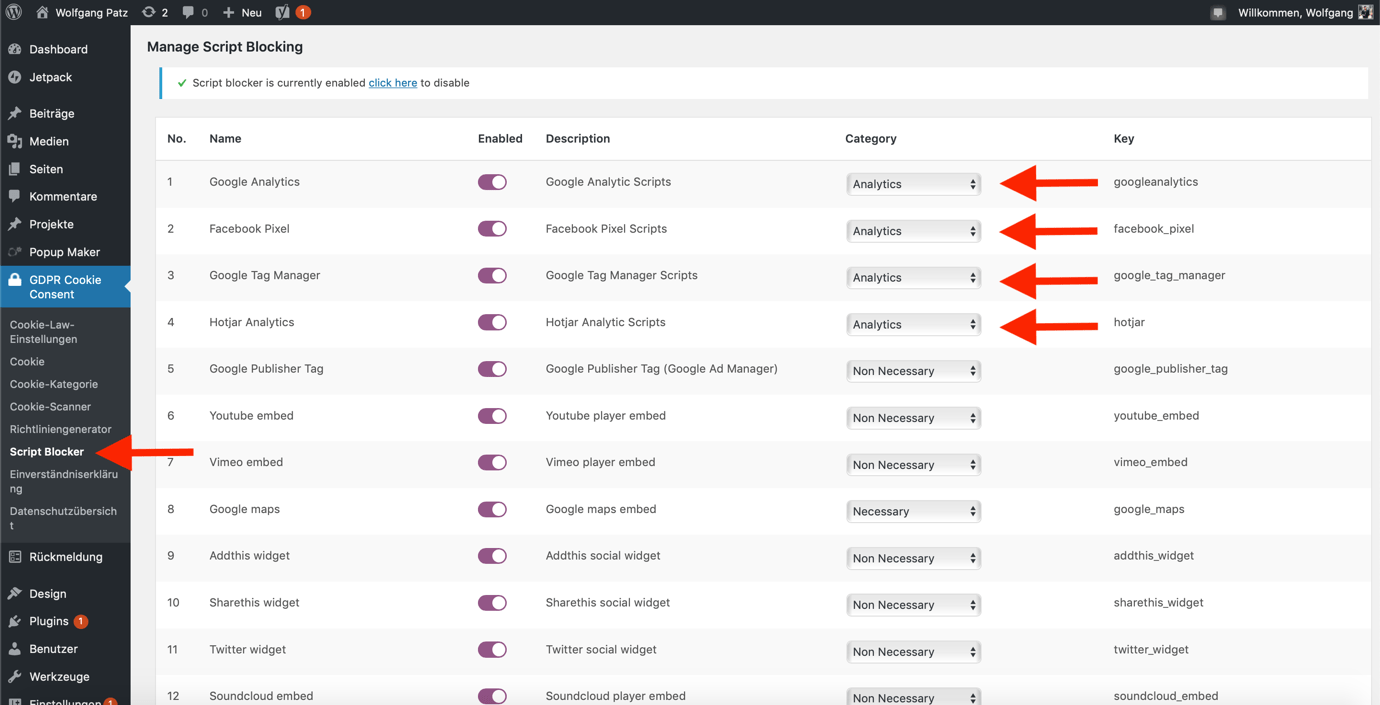Click the Enabled column header

coord(500,139)
